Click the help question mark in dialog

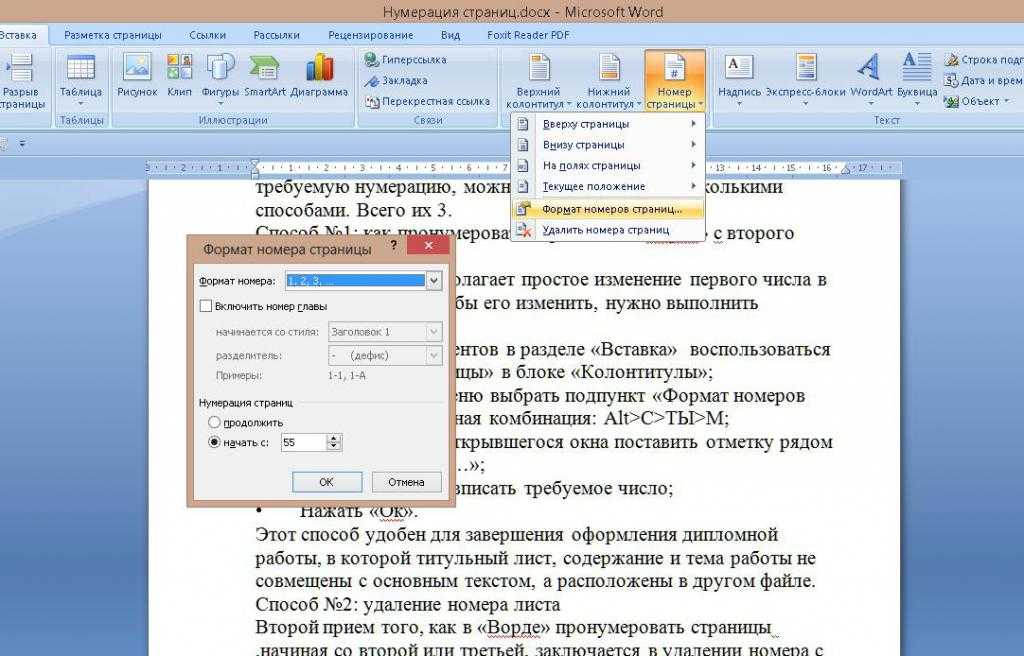point(393,246)
